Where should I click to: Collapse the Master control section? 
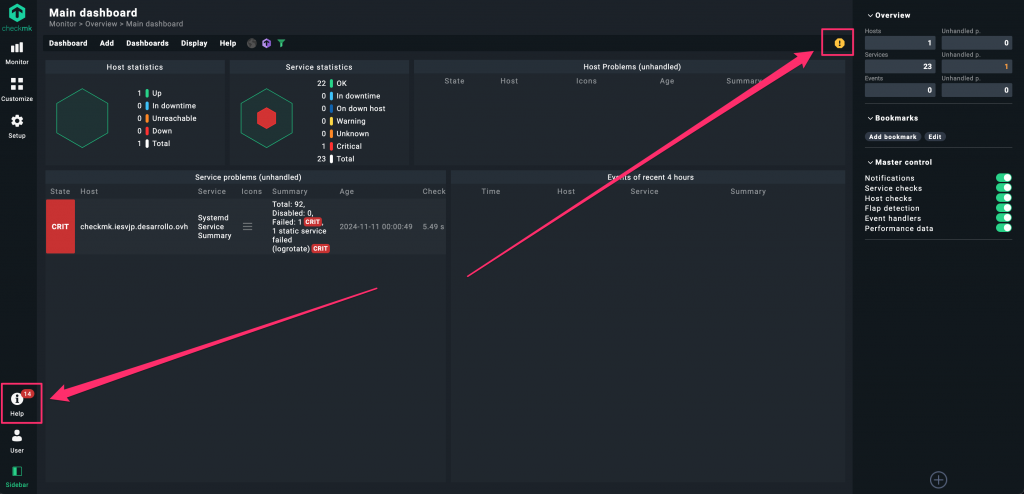click(x=869, y=162)
